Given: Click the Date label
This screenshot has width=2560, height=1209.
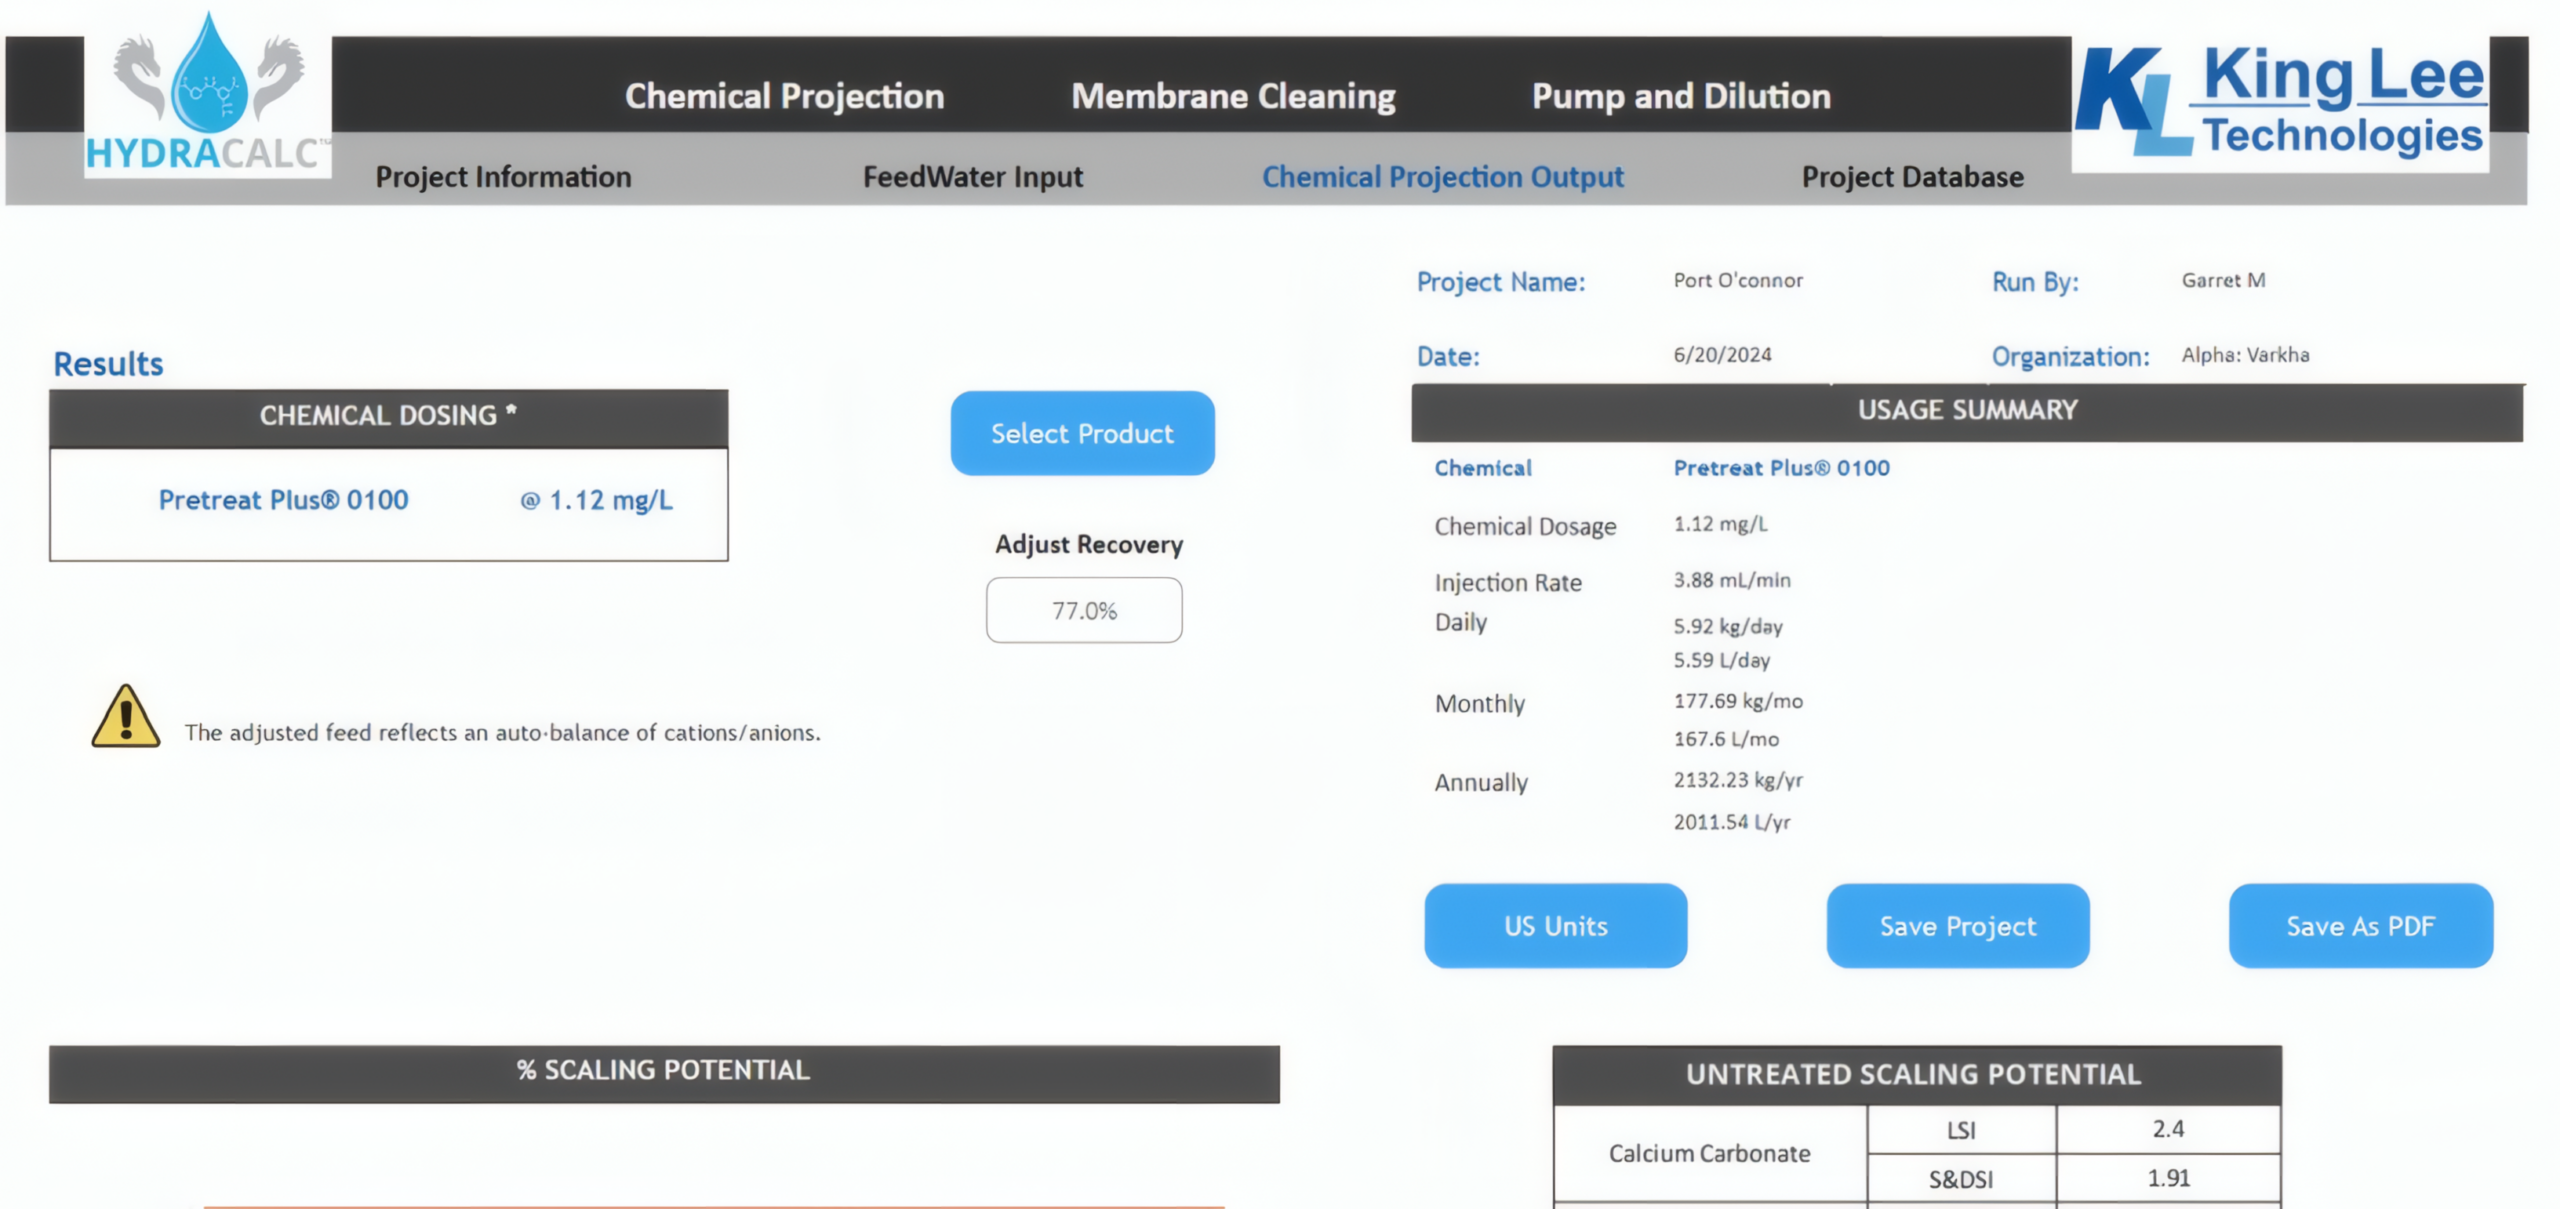Looking at the screenshot, I should (x=1448, y=356).
